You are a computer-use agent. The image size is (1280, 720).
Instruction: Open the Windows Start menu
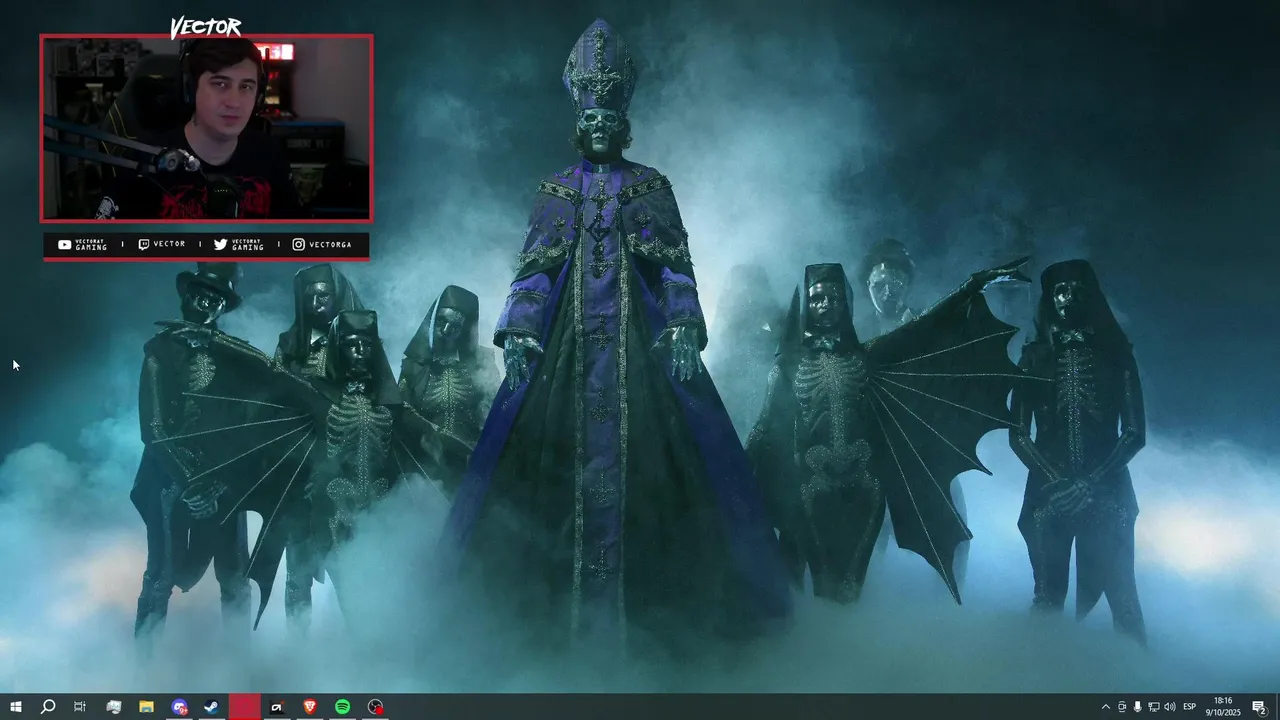point(16,707)
